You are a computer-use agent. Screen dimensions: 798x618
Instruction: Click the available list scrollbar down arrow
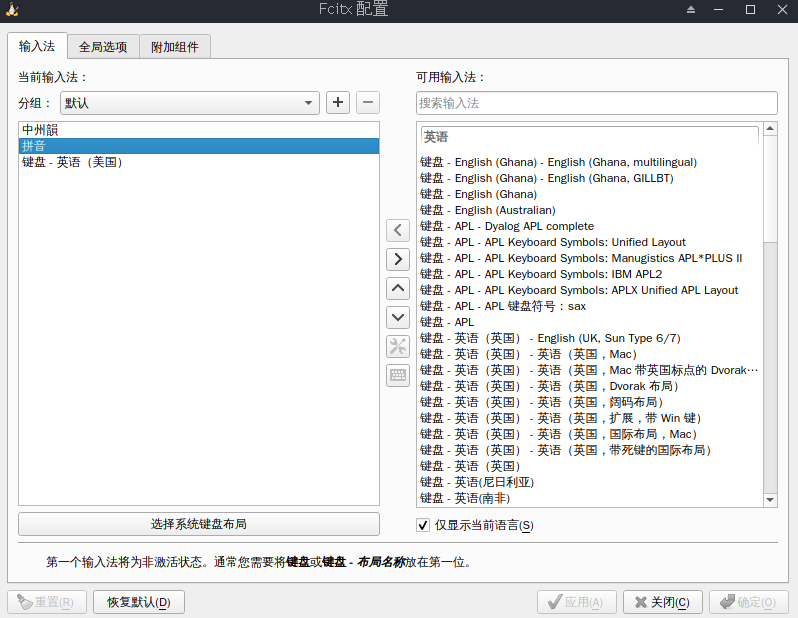click(x=771, y=500)
